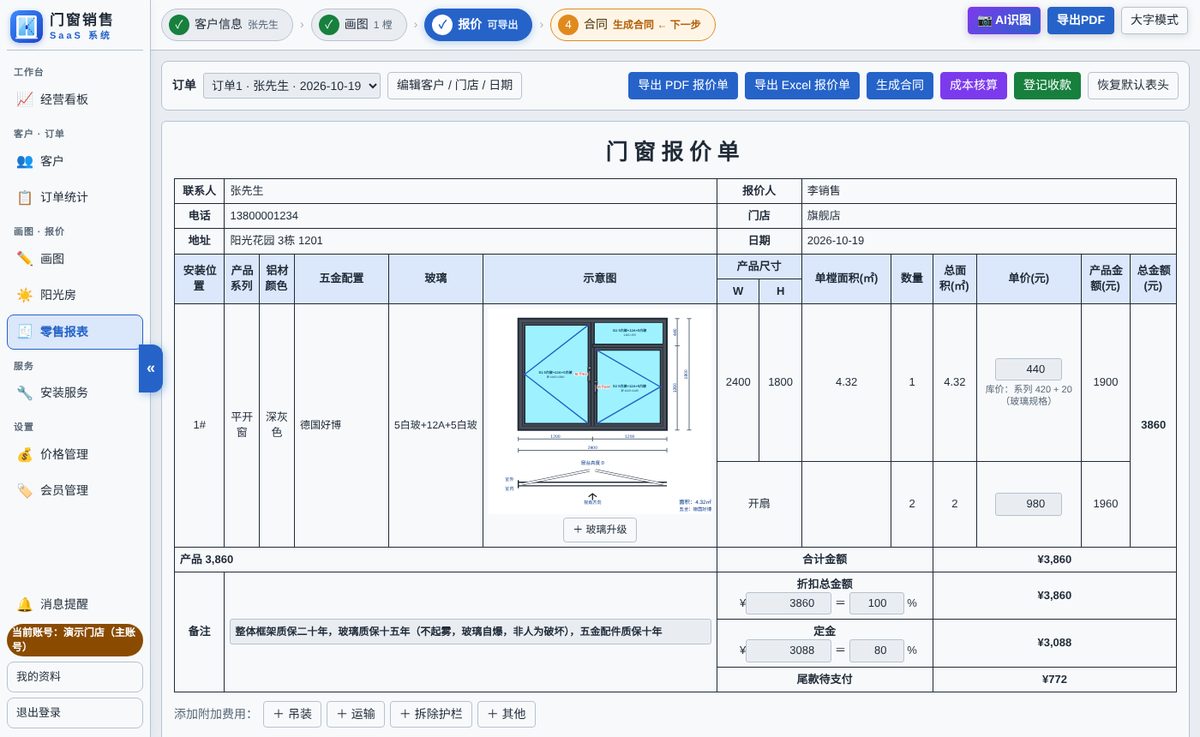Click the phone number 13800001234 cell
The image size is (1200, 737).
click(470, 216)
